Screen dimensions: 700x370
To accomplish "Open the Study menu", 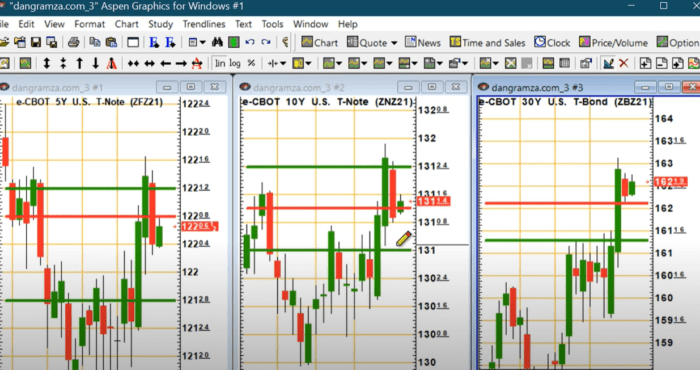I will [x=161, y=24].
